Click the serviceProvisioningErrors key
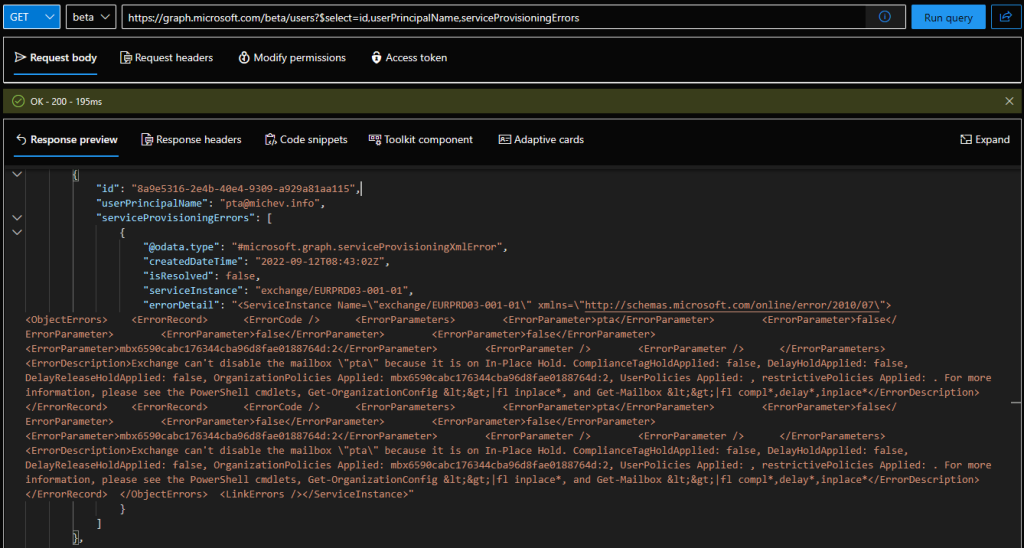Screen dimensions: 1024x548 pyautogui.click(x=176, y=218)
